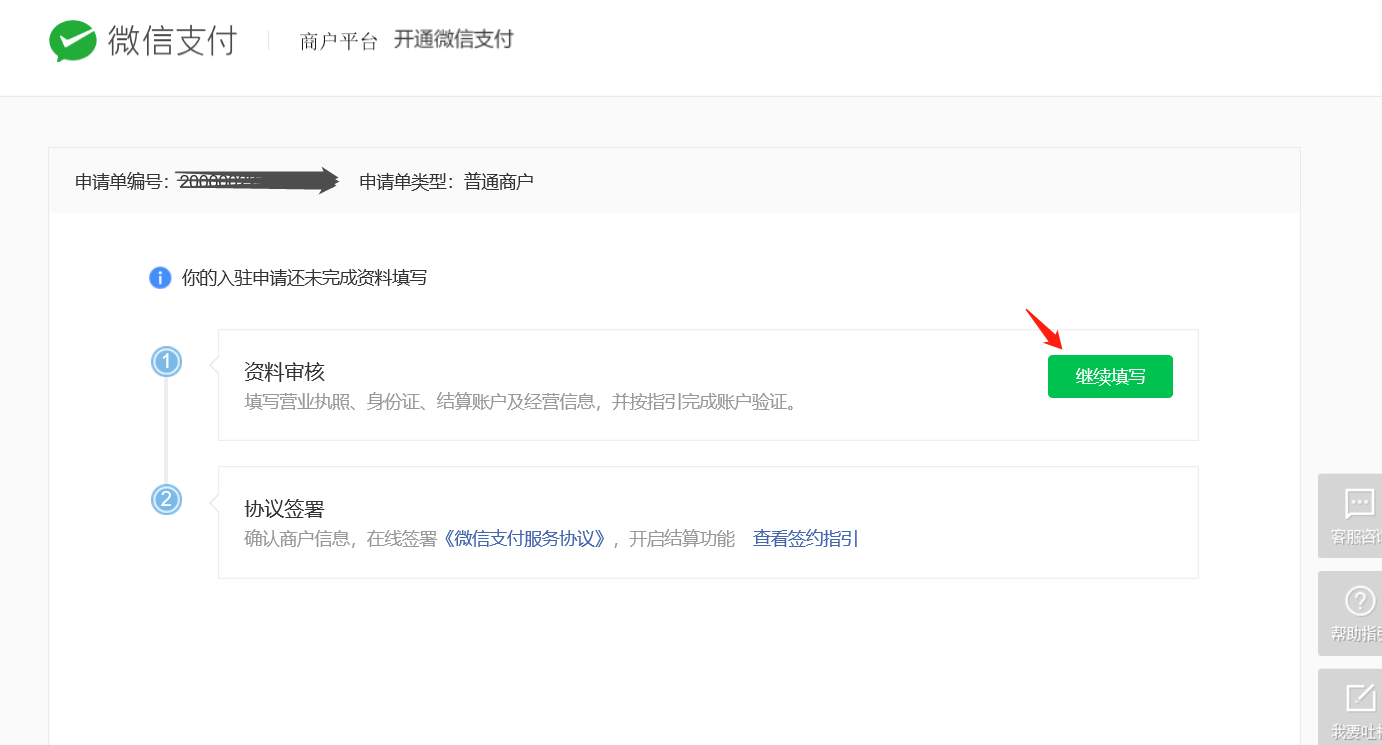Click the 确认商户信息，在线签署 description text
The width and height of the screenshot is (1382, 745).
pos(341,539)
